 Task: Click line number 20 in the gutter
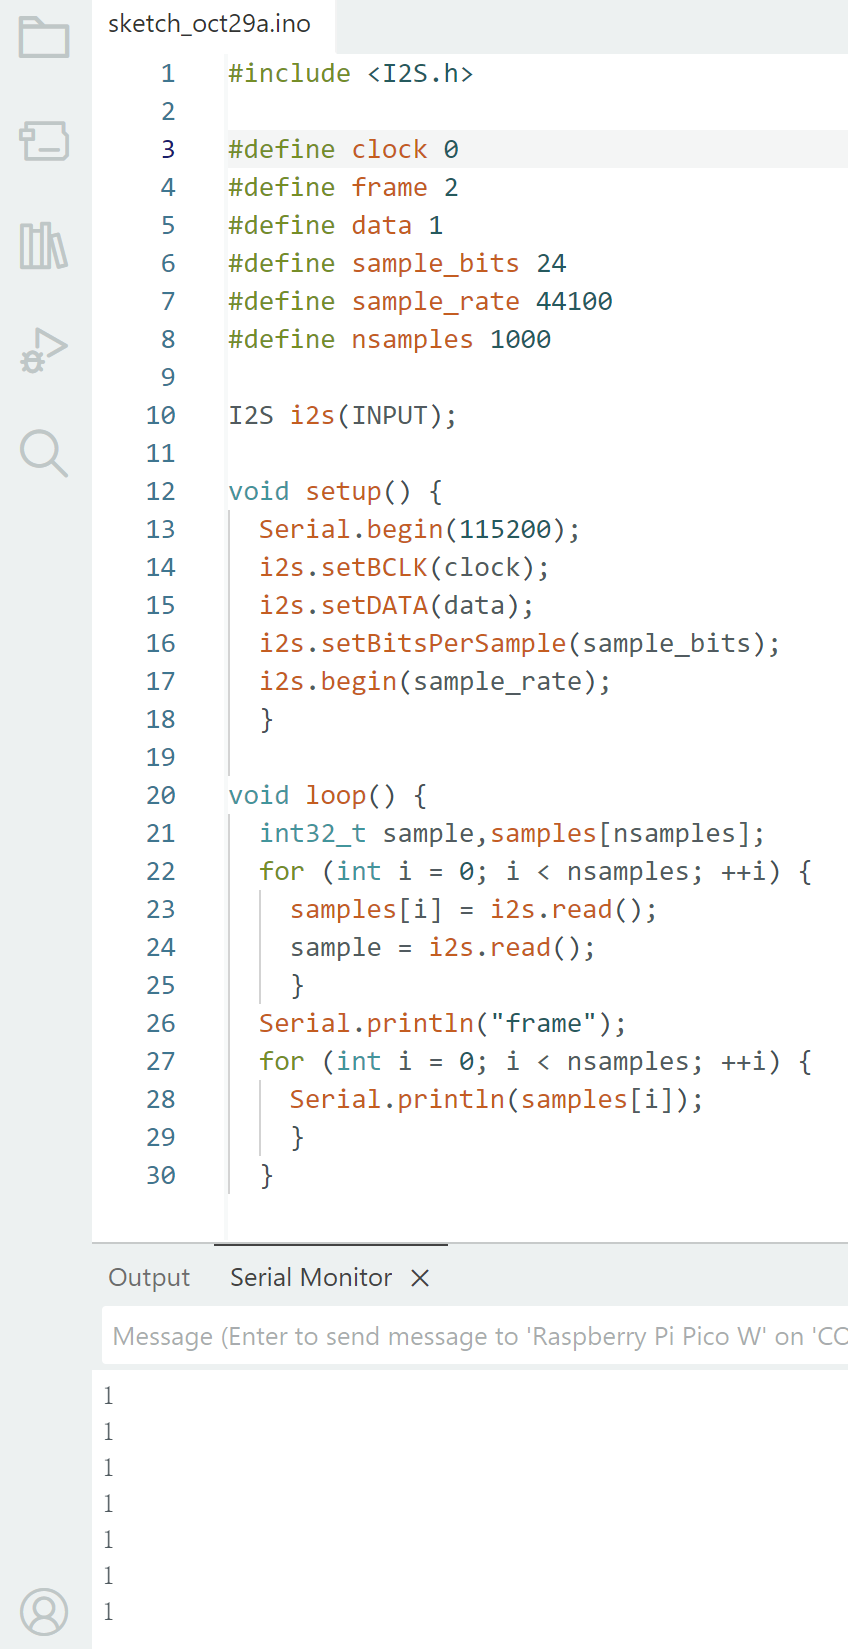coord(160,796)
